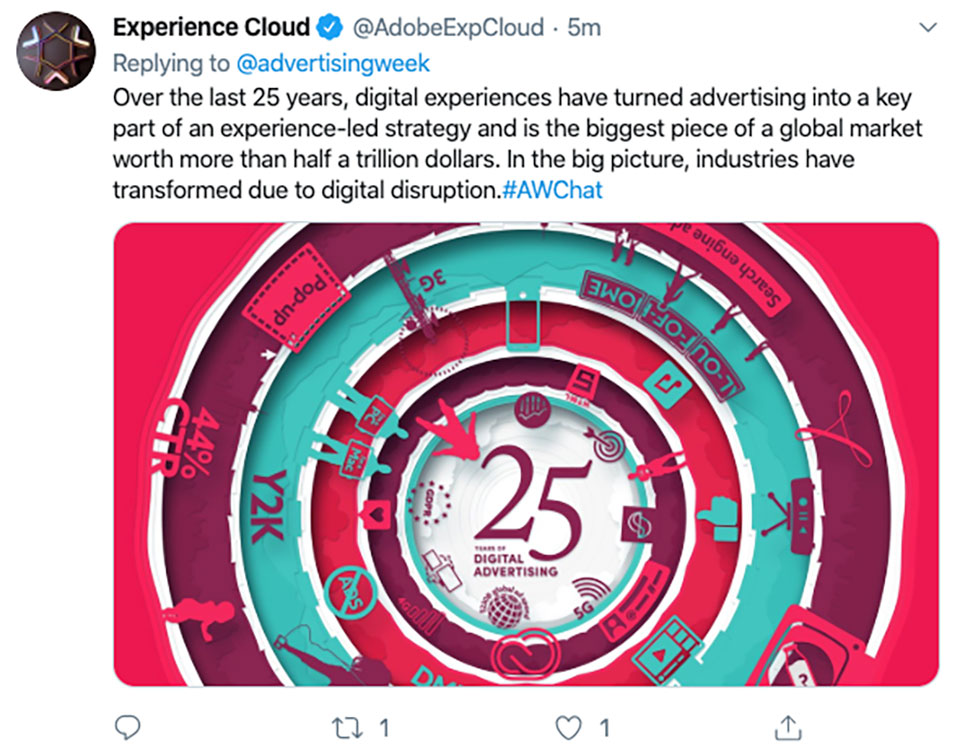Like the tweet with the heart icon
Viewport: 960px width, 753px height.
point(568,728)
